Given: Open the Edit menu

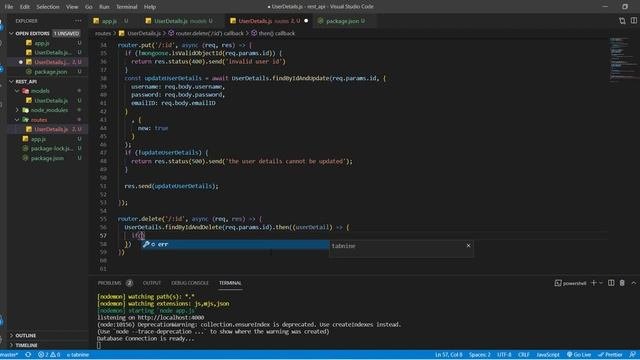Looking at the screenshot, I should pyautogui.click(x=24, y=7).
